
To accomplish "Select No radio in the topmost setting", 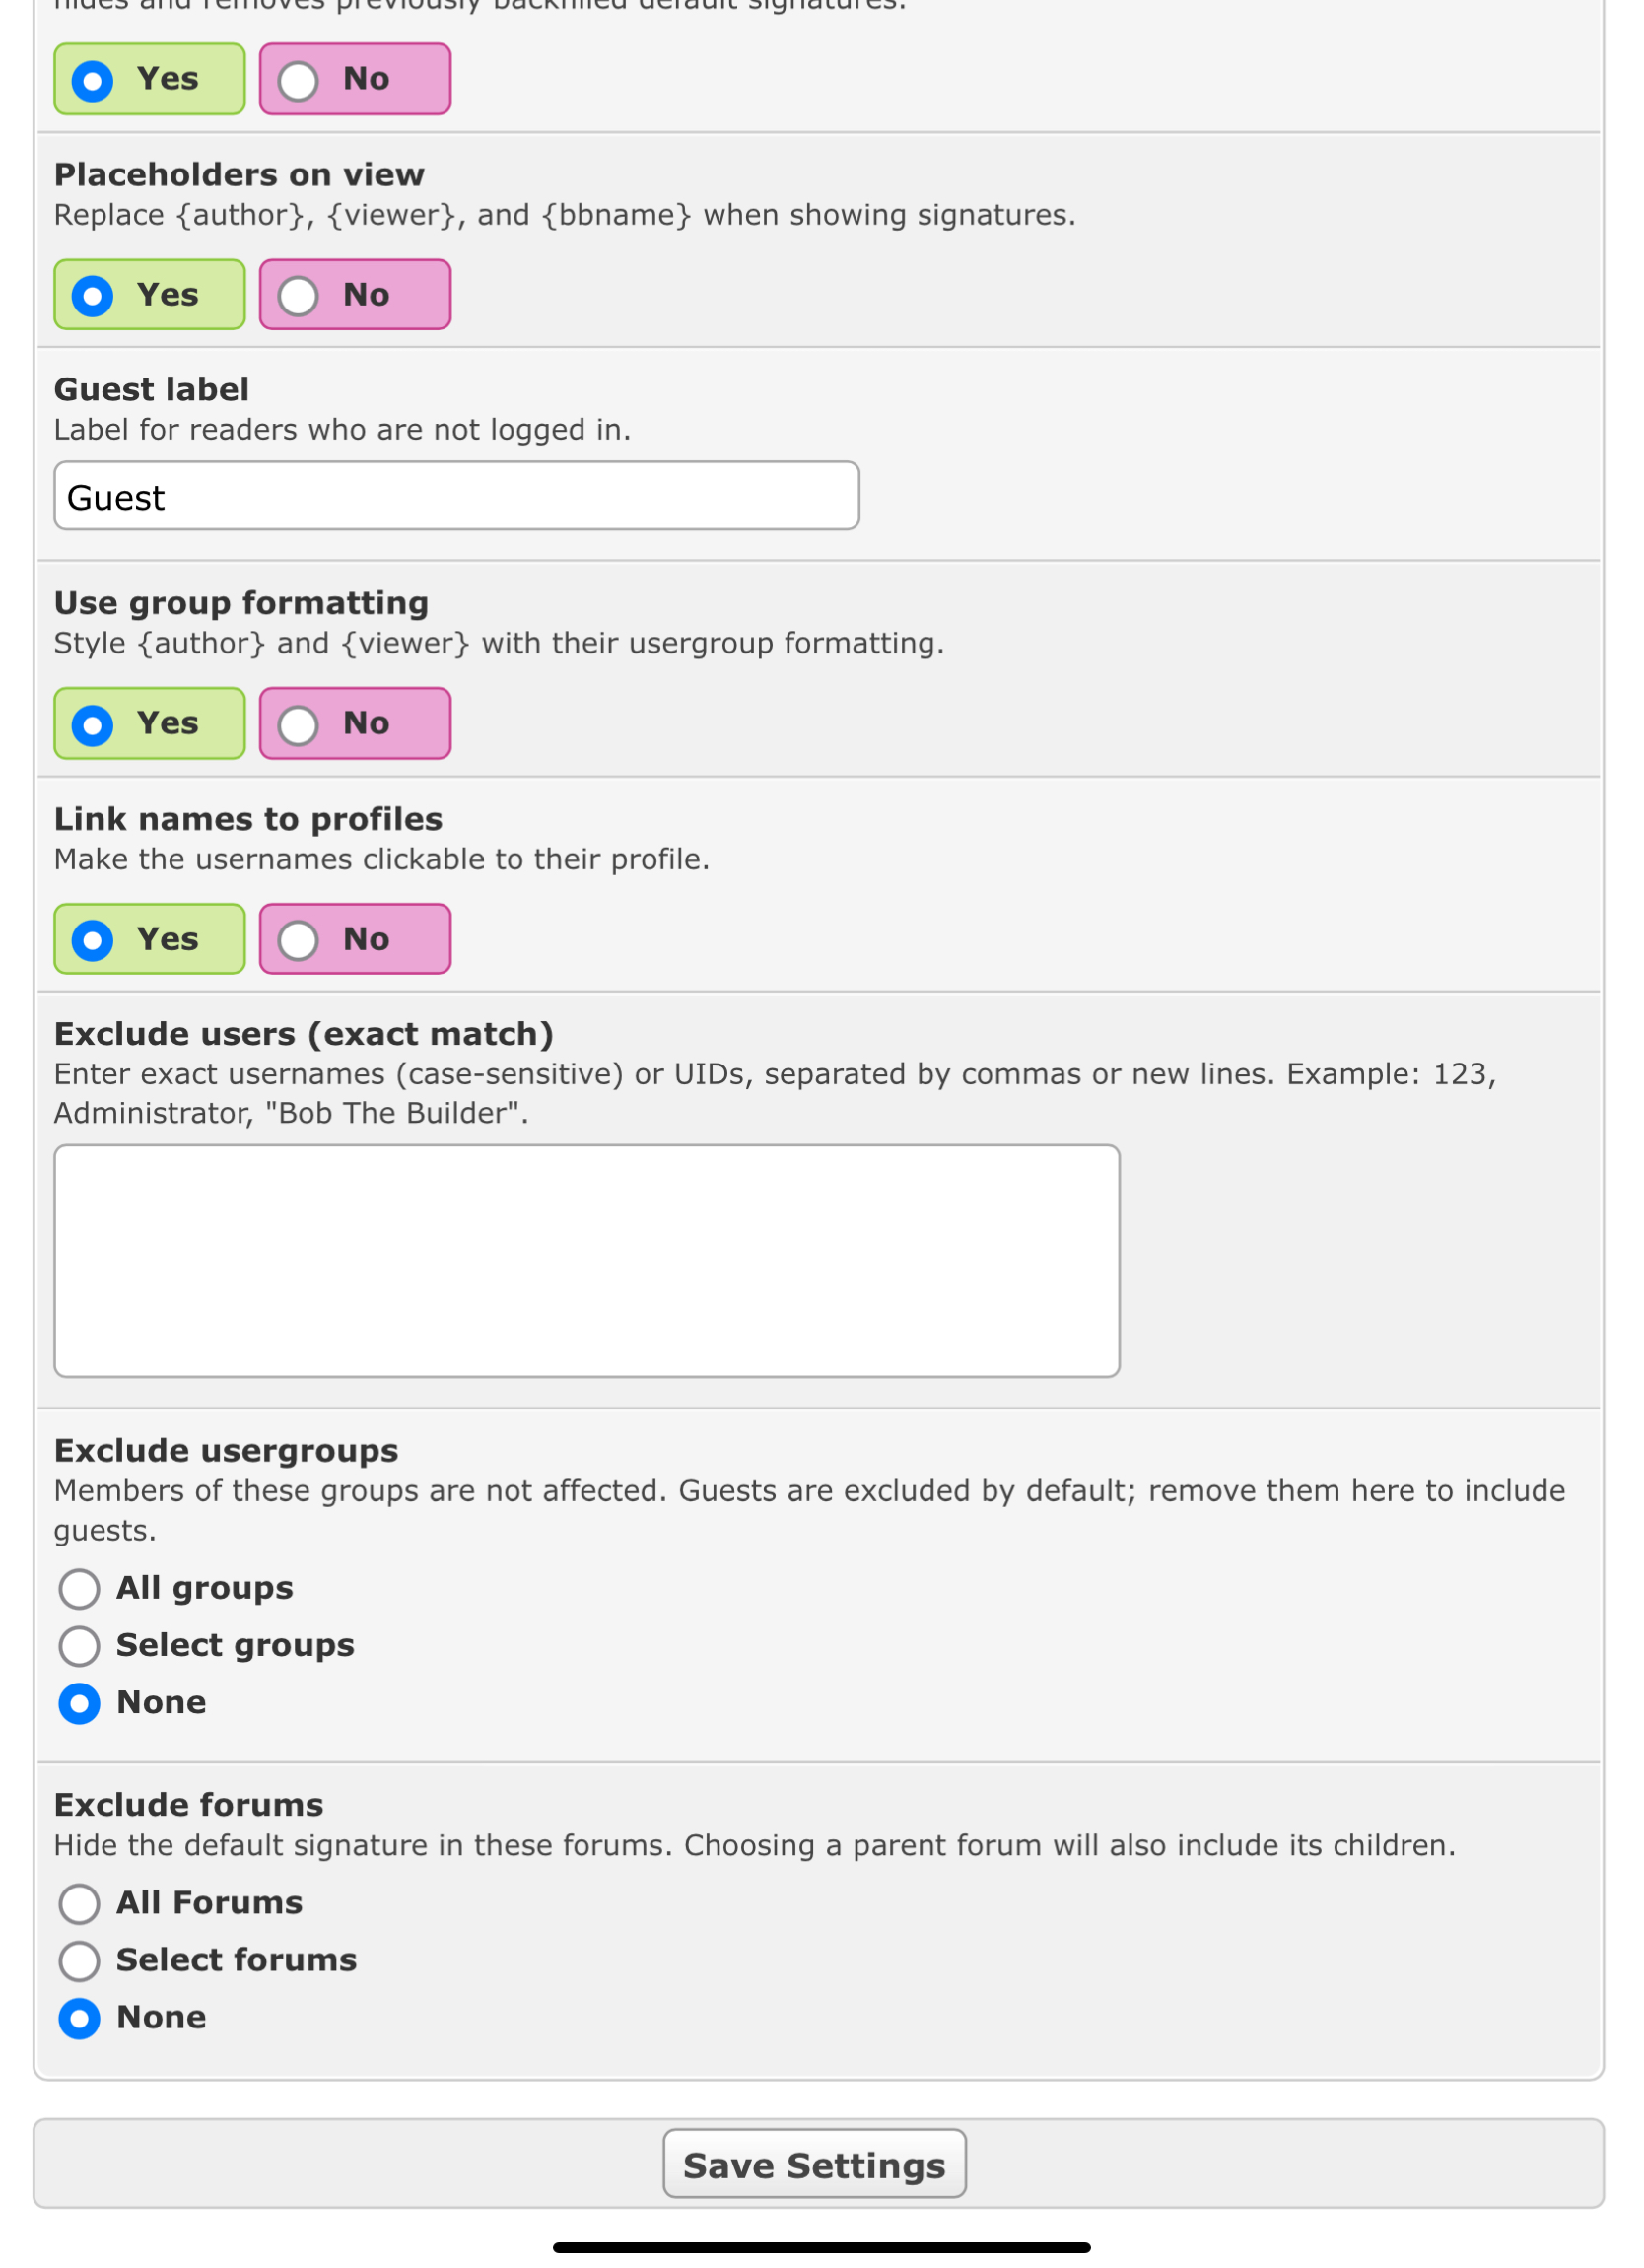I will tap(298, 80).
